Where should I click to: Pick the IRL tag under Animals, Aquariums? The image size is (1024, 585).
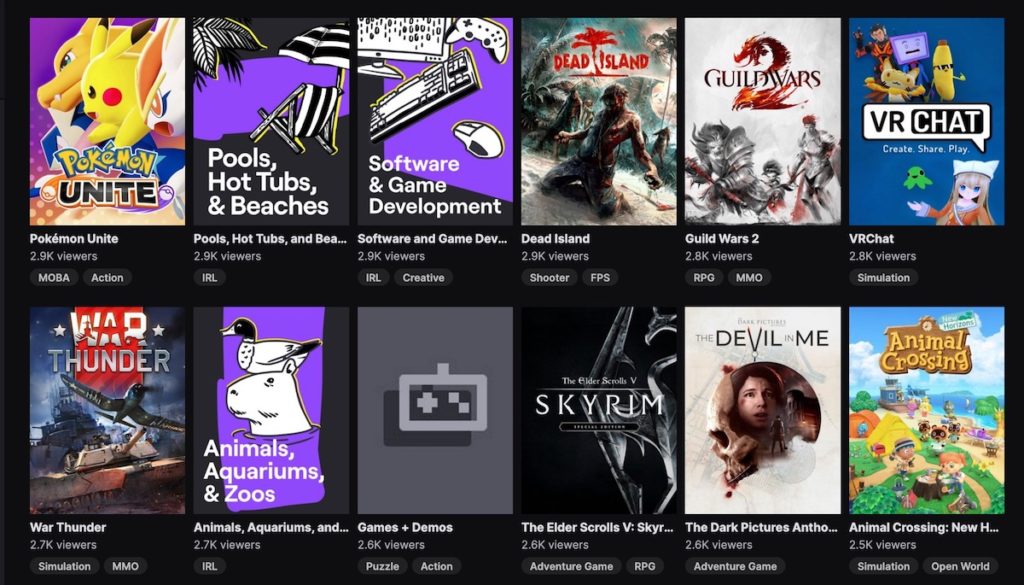click(210, 566)
